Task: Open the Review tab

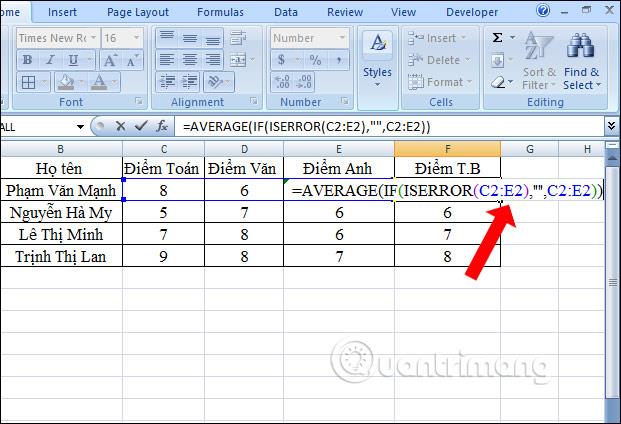Action: click(345, 12)
